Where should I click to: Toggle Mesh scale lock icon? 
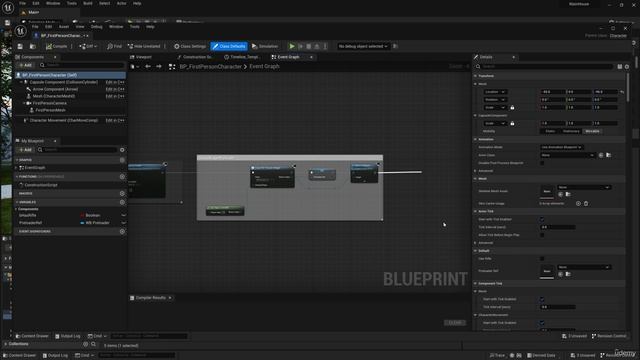512,108
